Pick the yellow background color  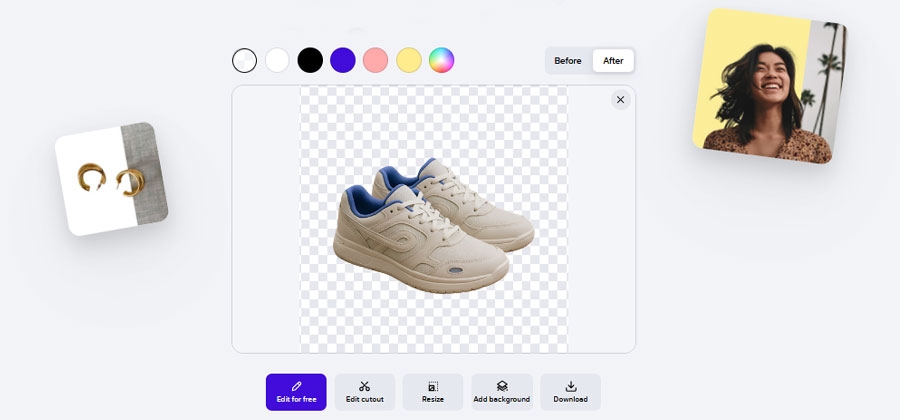click(408, 60)
